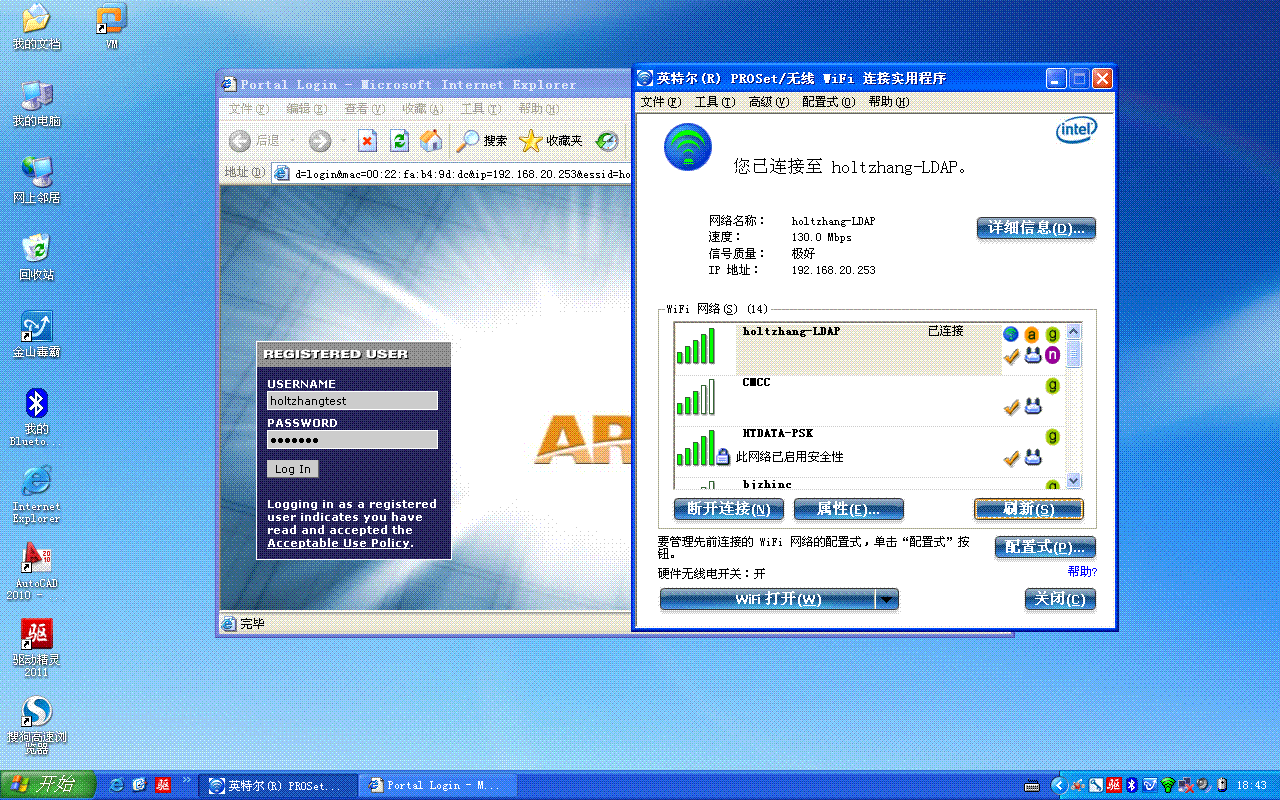
Task: Click the Intel logo in PROSet window
Action: (x=1076, y=130)
